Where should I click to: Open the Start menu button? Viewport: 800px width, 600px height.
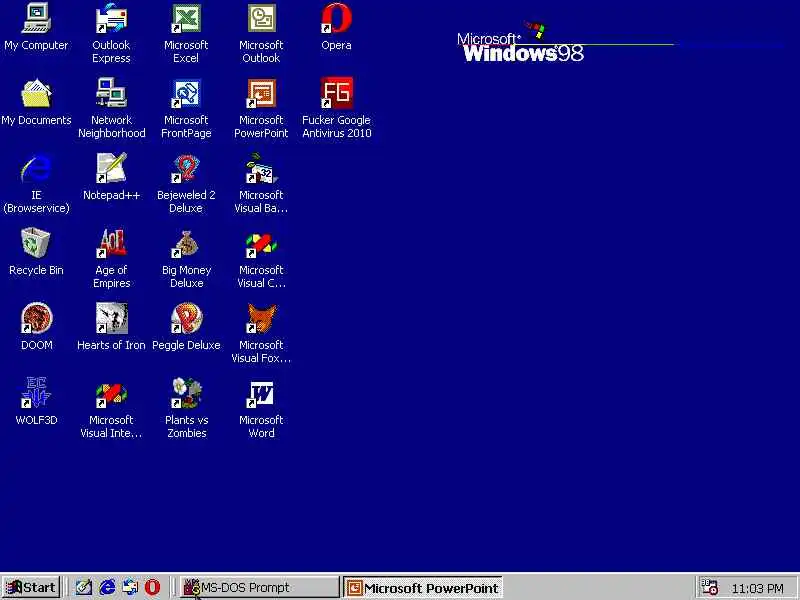[x=31, y=587]
